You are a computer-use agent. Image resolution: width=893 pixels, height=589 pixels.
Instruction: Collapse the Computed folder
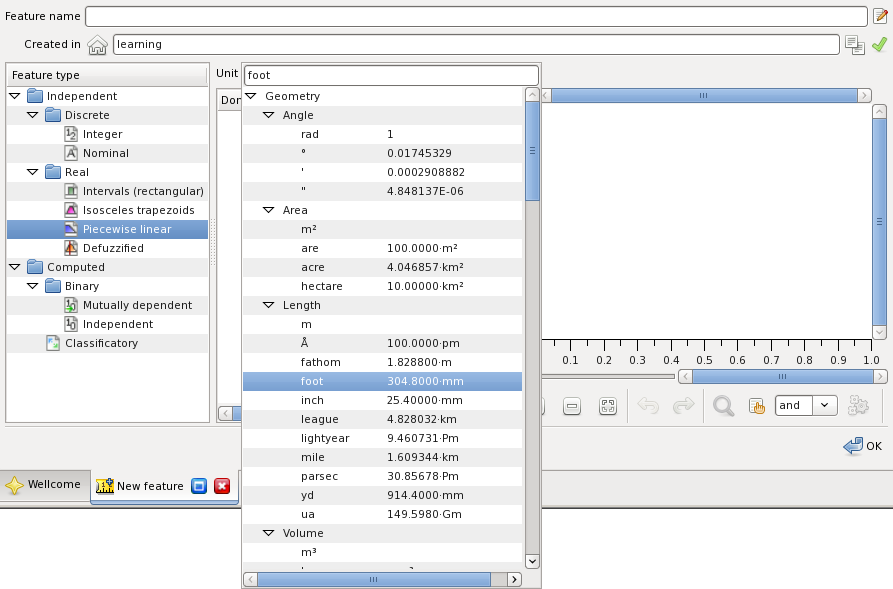tap(15, 267)
